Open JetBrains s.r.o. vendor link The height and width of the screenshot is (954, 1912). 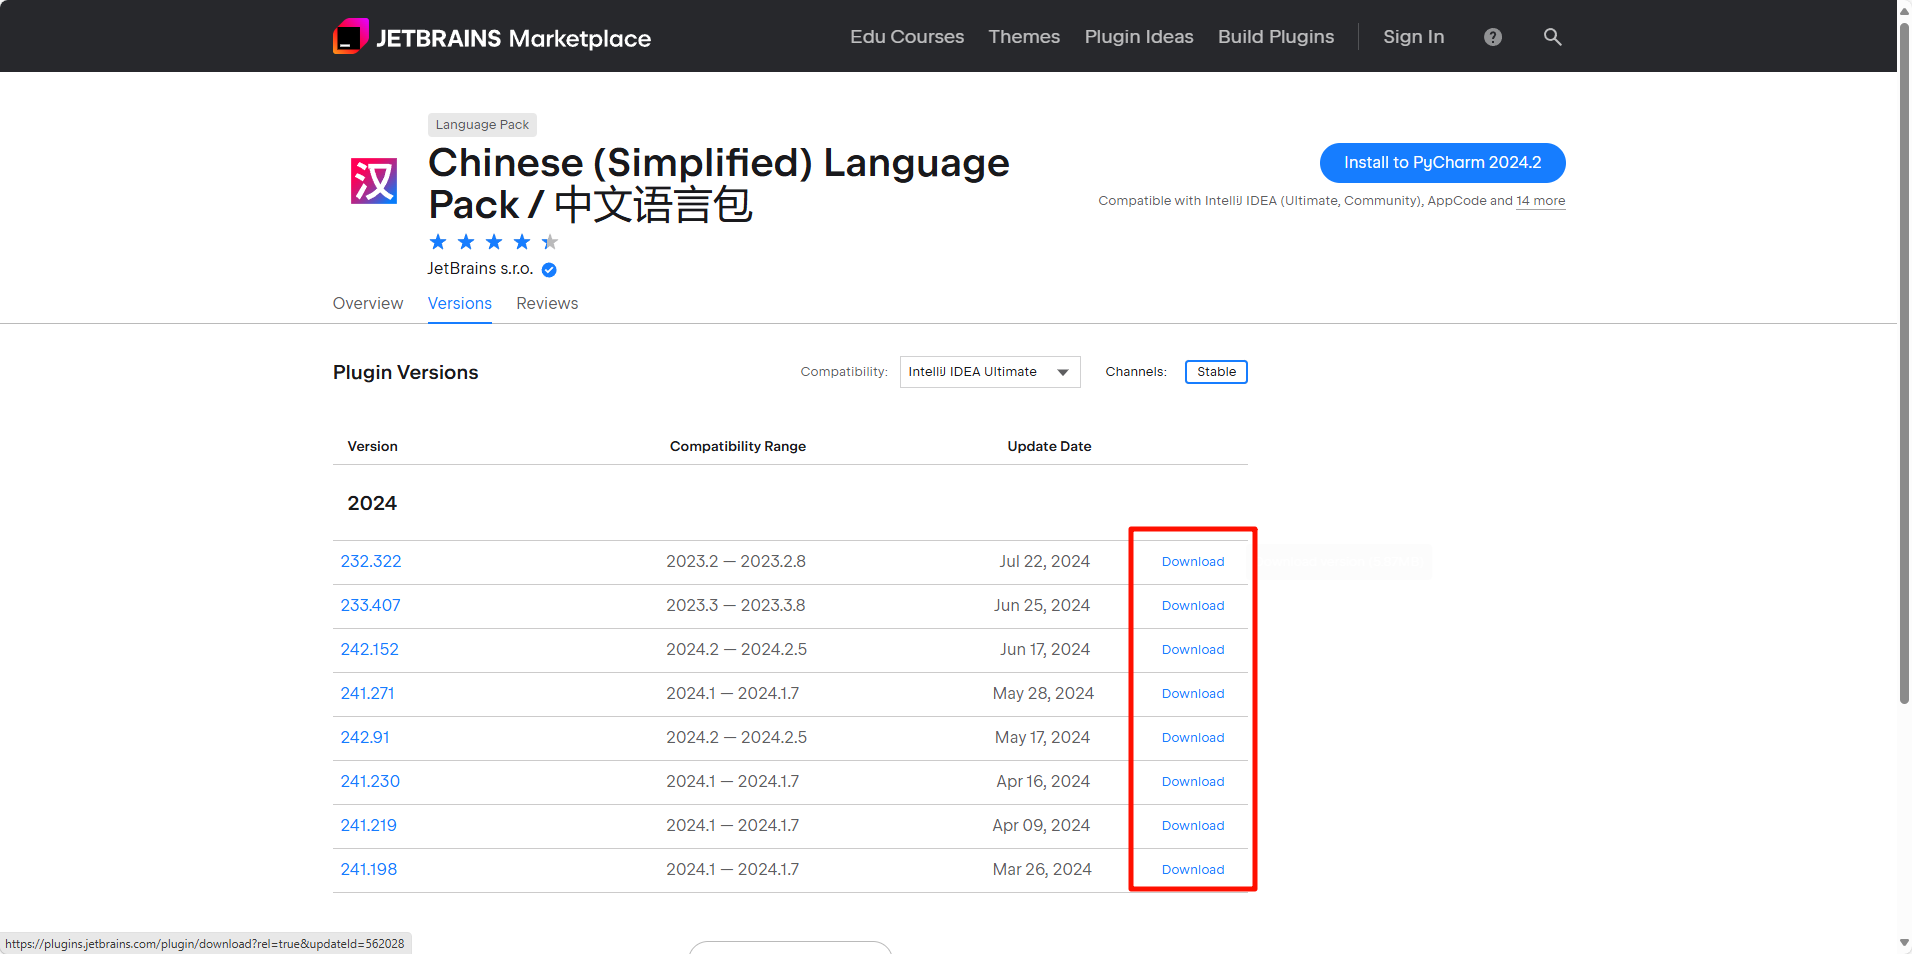[480, 269]
